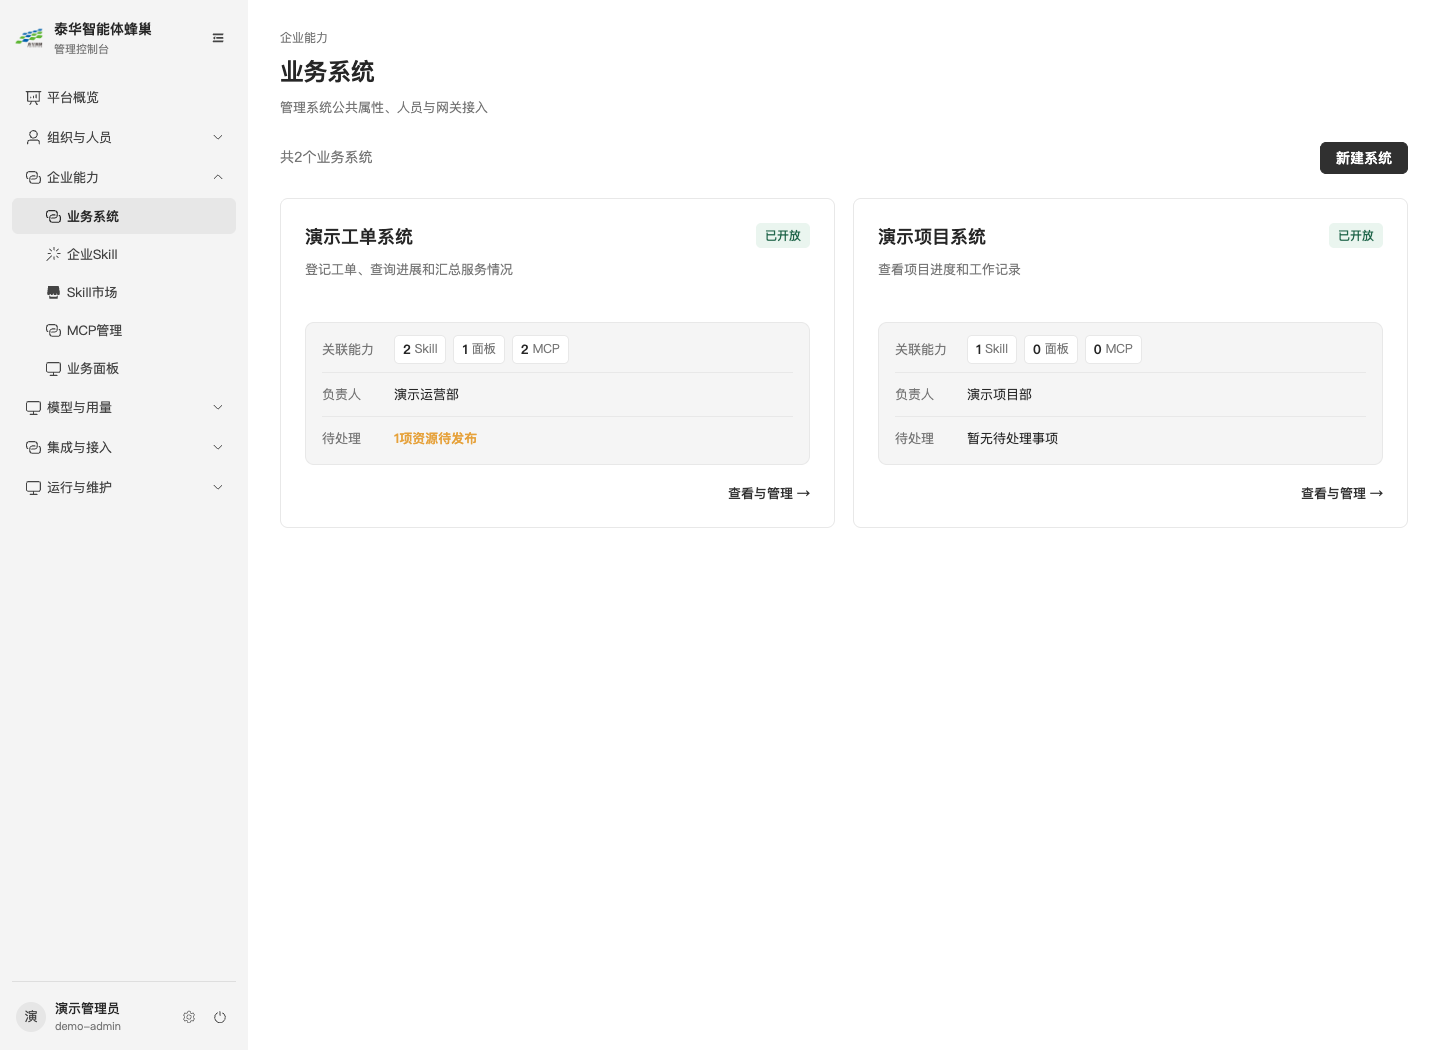Click the 企业能力 icon in the sidebar

click(33, 177)
